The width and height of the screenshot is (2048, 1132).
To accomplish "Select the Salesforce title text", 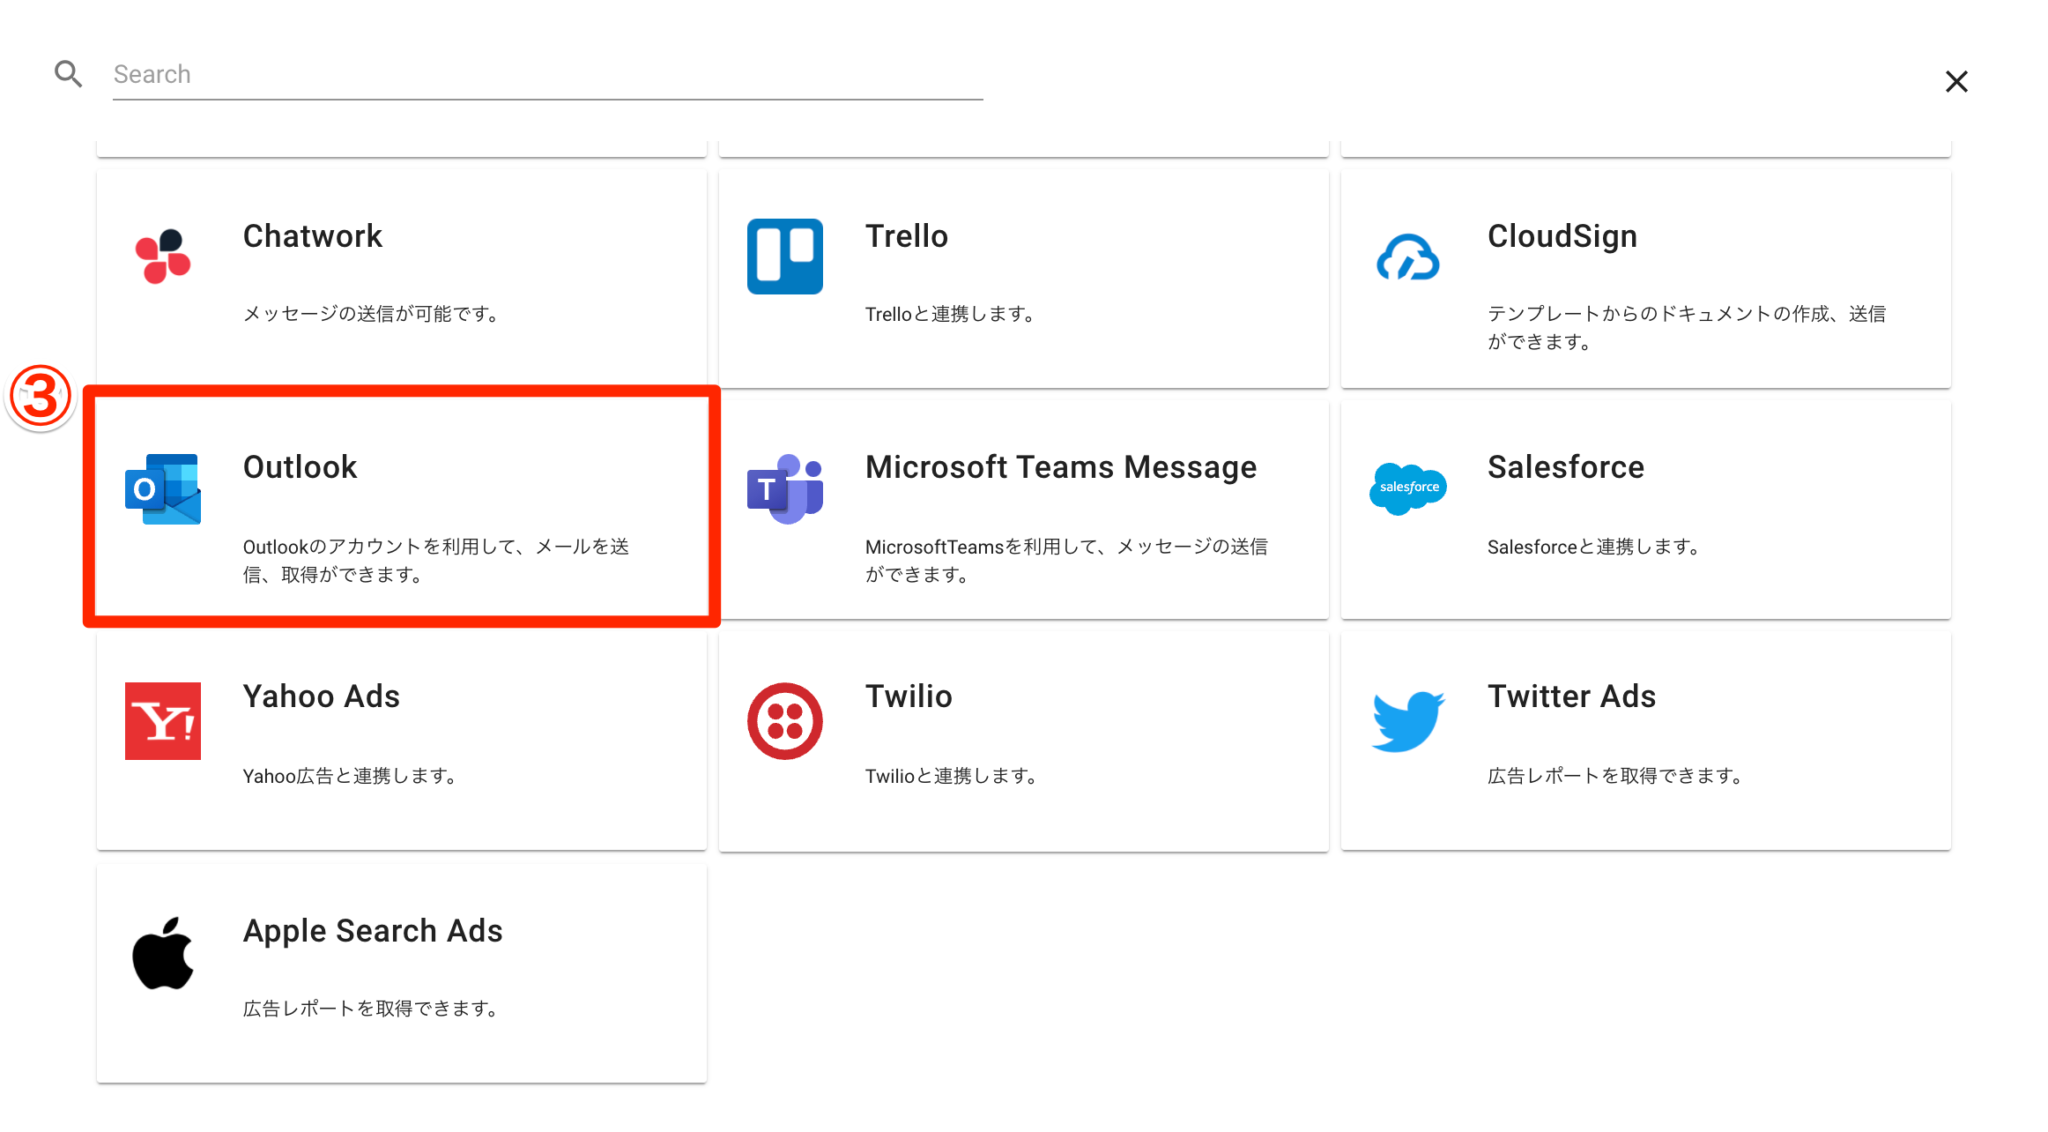I will (1565, 467).
